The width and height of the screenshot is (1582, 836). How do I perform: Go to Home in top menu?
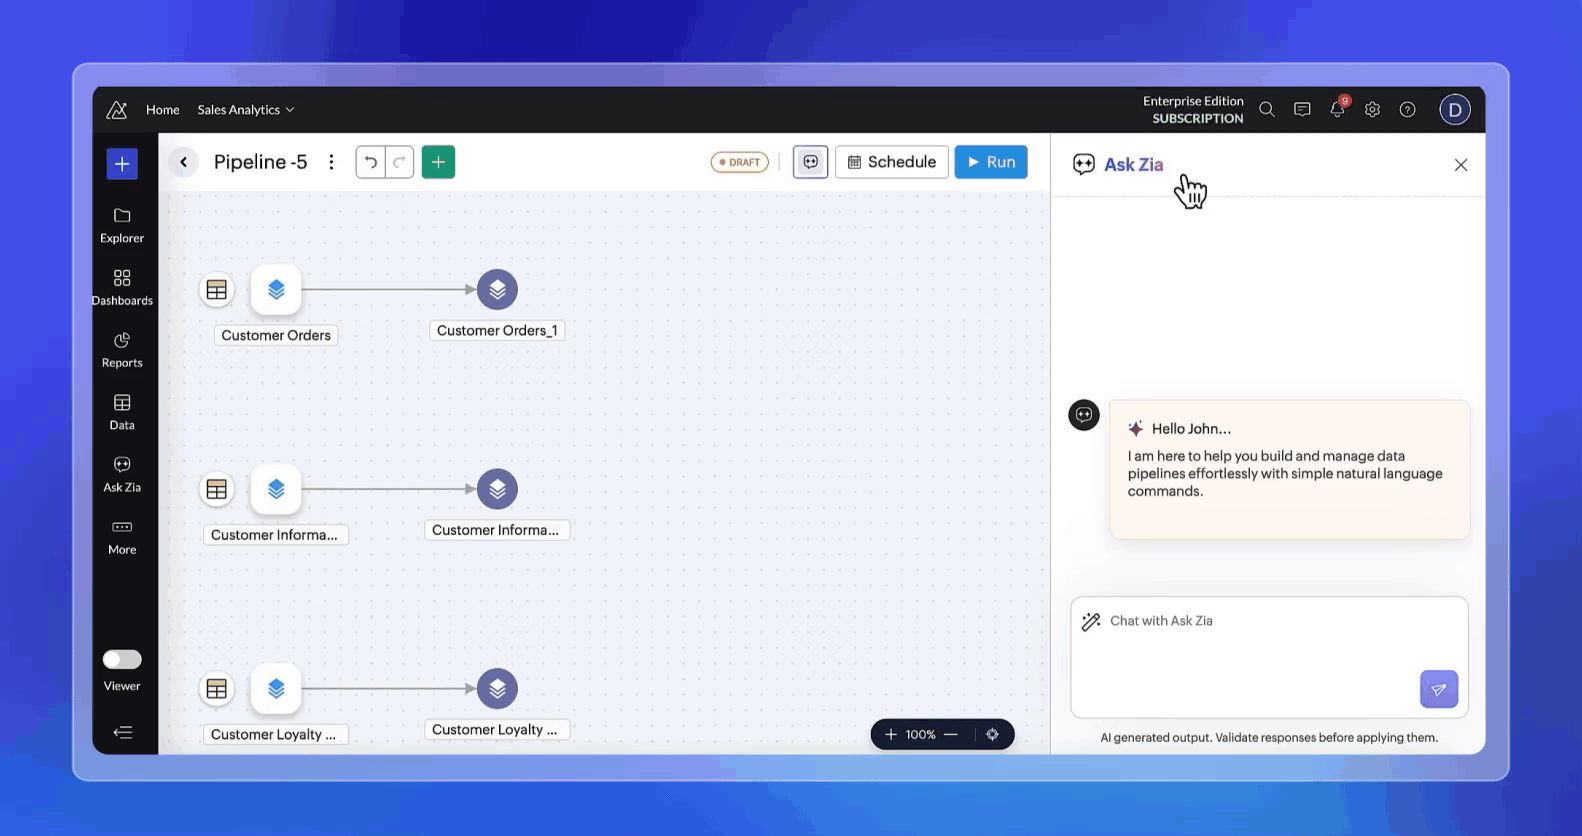pos(162,110)
